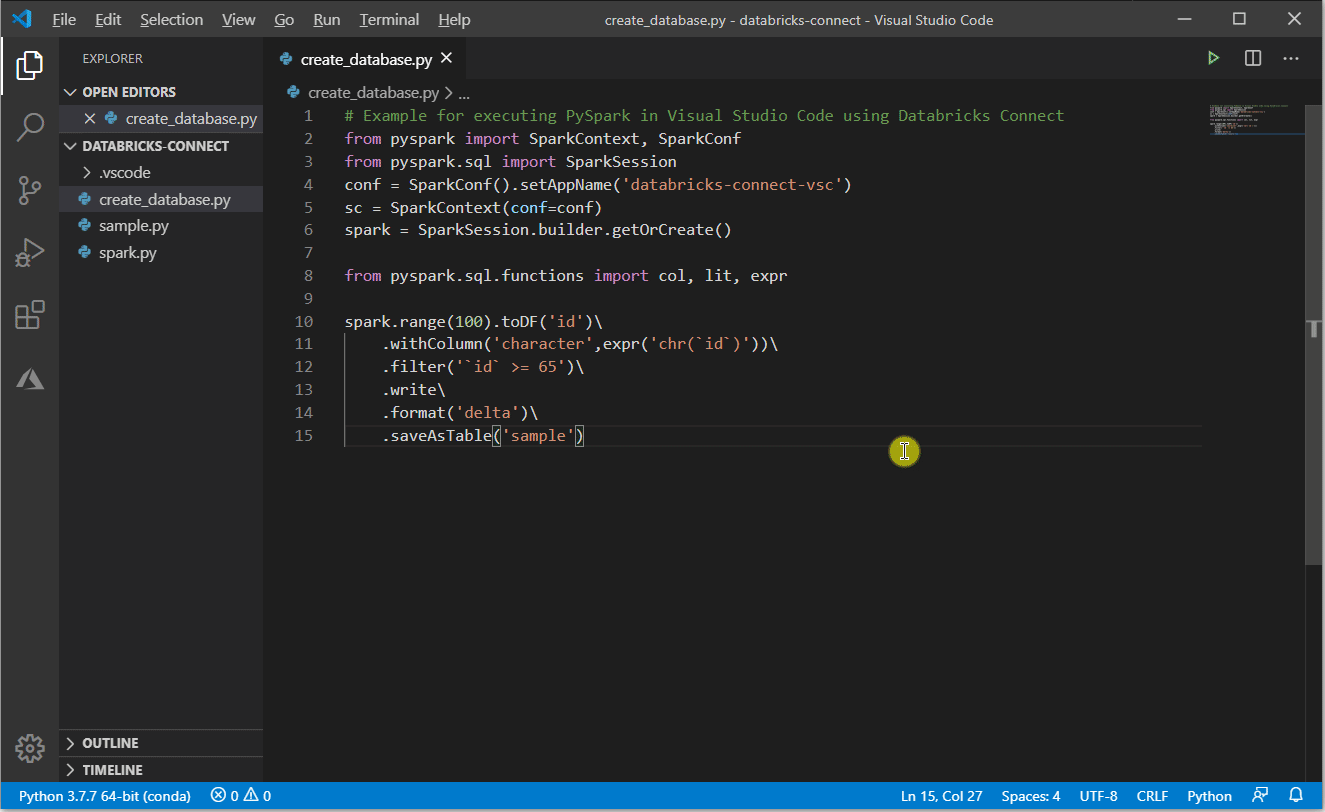The height and width of the screenshot is (812, 1325).
Task: Split the editor to the right
Action: pos(1253,58)
